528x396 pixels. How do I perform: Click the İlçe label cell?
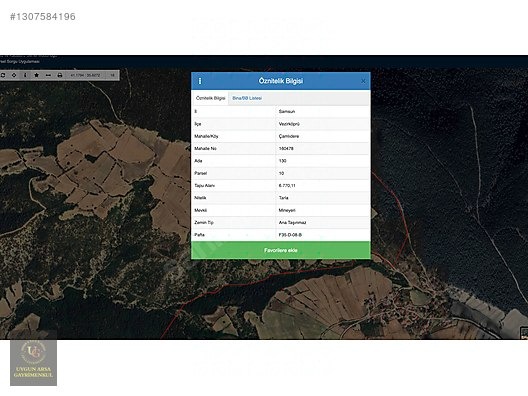click(234, 124)
